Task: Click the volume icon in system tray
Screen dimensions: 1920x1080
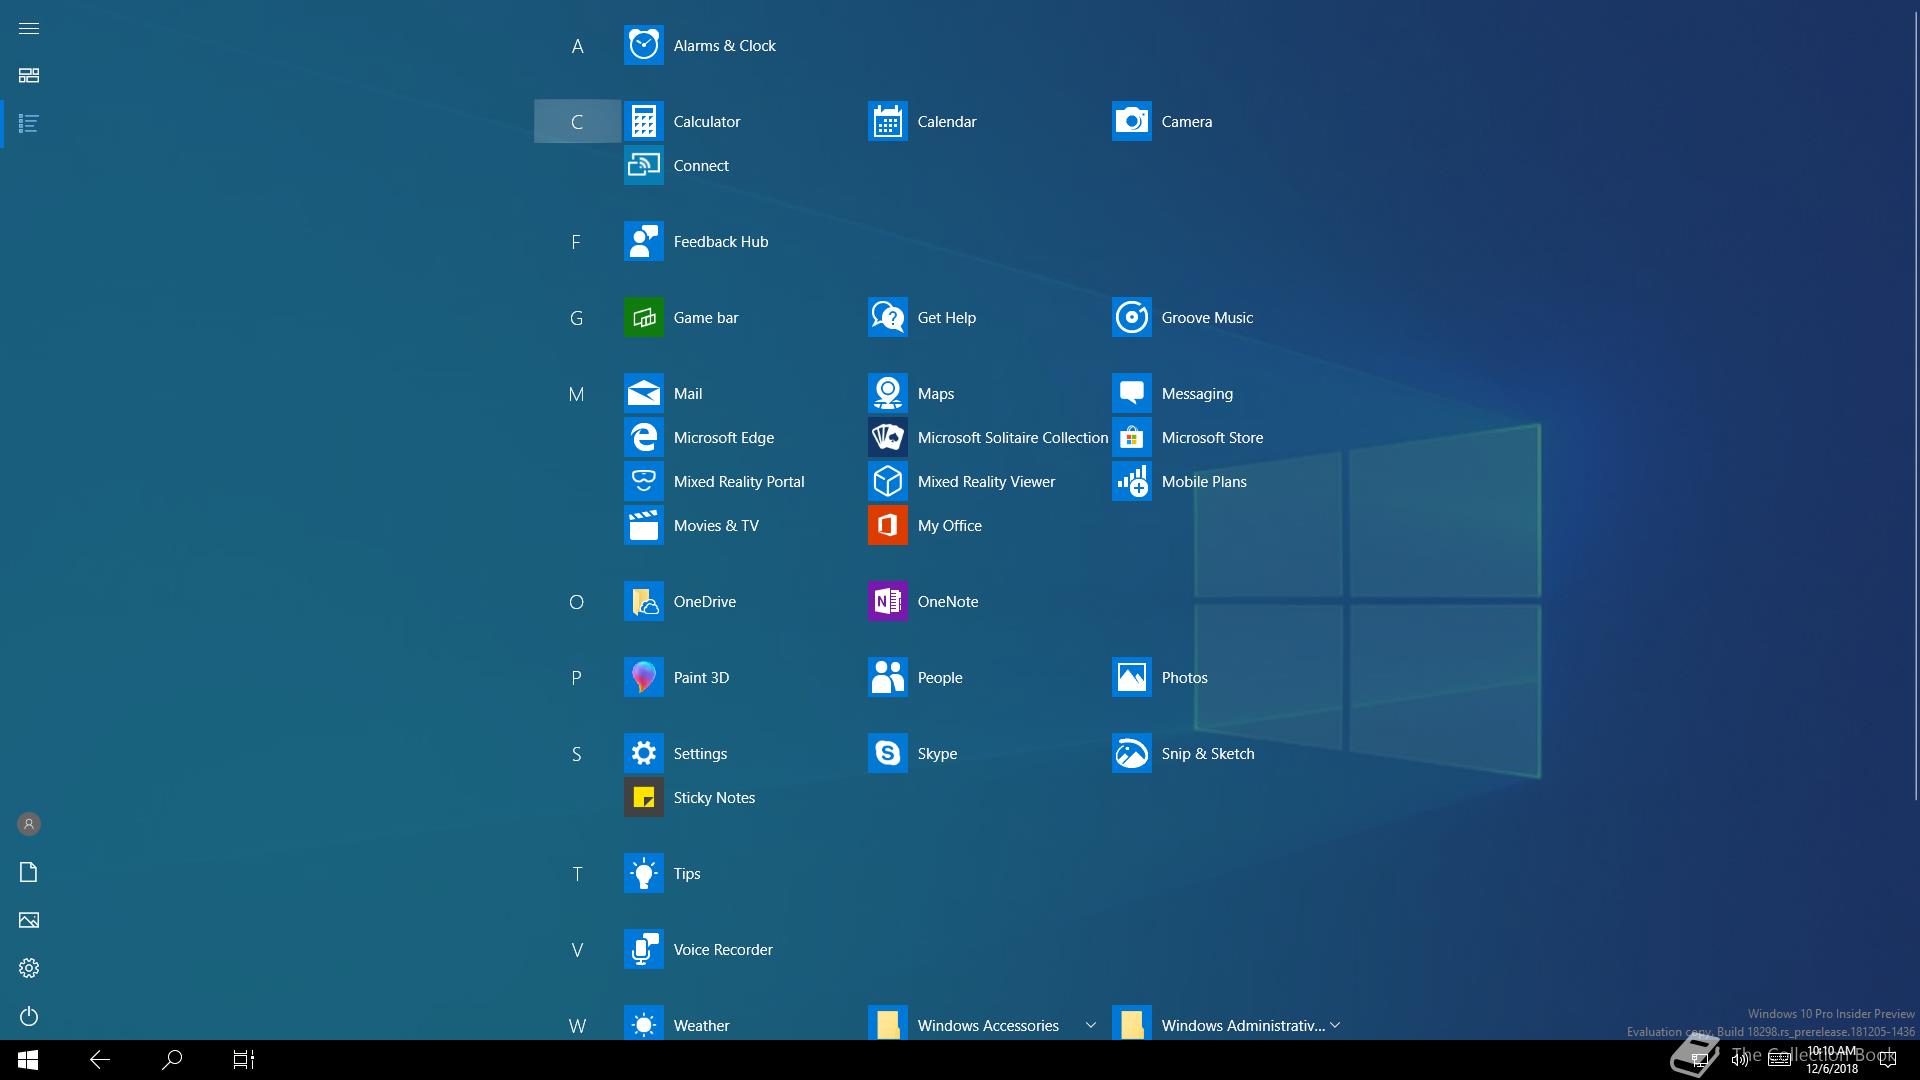Action: (1740, 1060)
